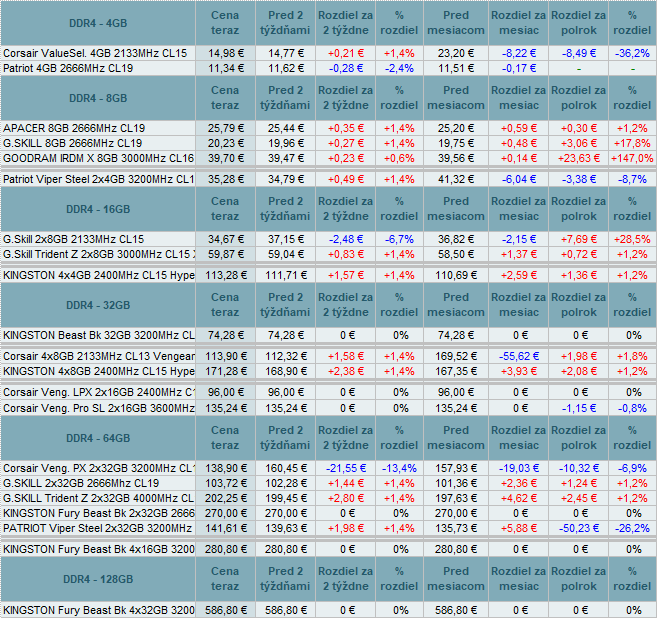Click the Corsair Veng. LPX 2x16GB 2400MHz row name
This screenshot has height=618, width=657.
[98, 392]
